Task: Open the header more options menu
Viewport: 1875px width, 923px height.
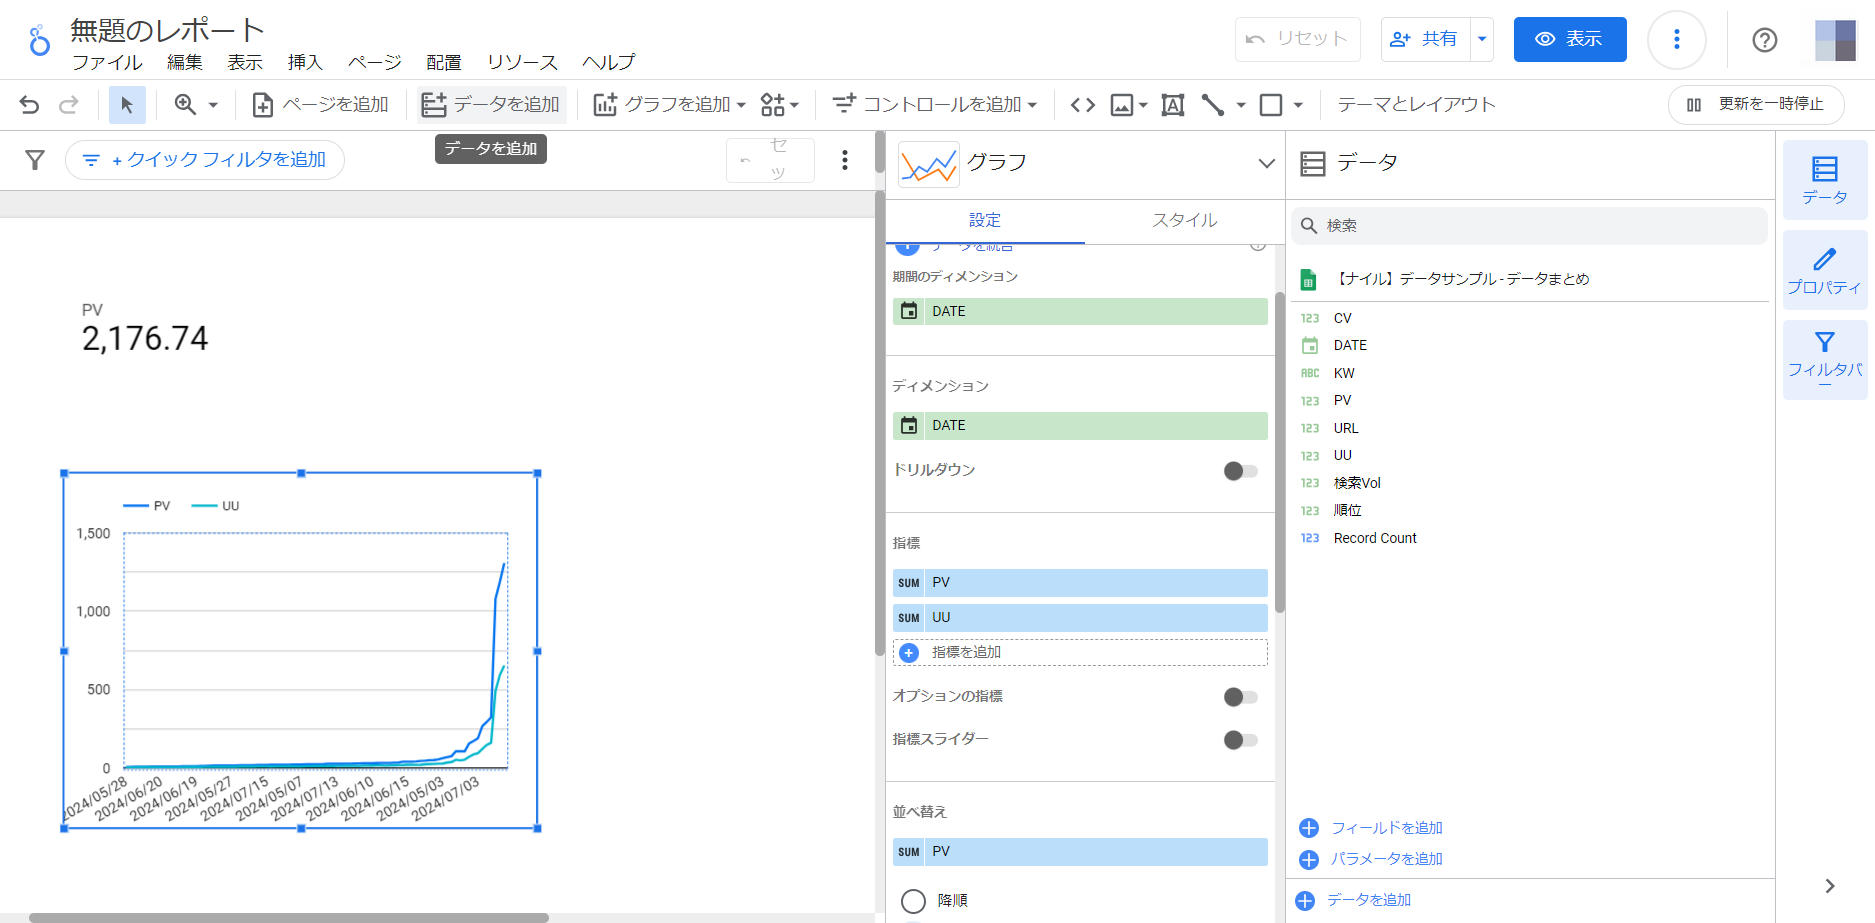Action: pyautogui.click(x=1677, y=39)
